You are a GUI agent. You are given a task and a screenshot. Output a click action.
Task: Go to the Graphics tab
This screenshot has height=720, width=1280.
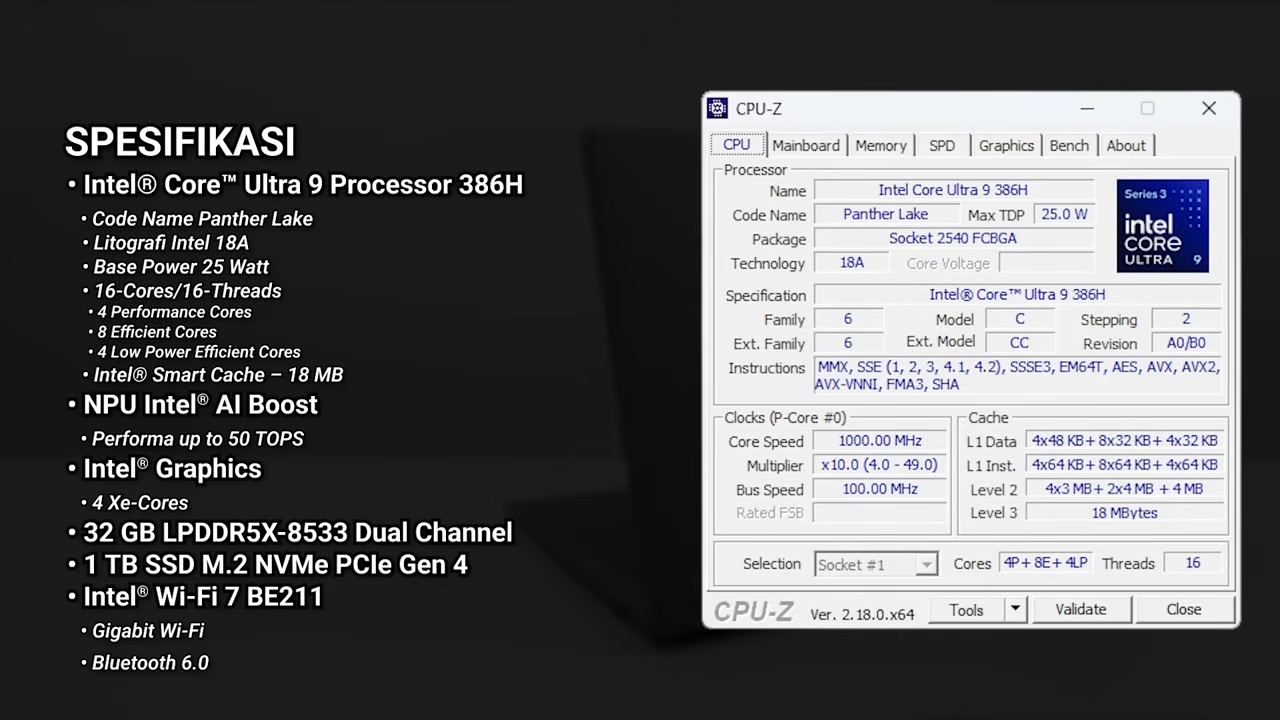pyautogui.click(x=1006, y=145)
